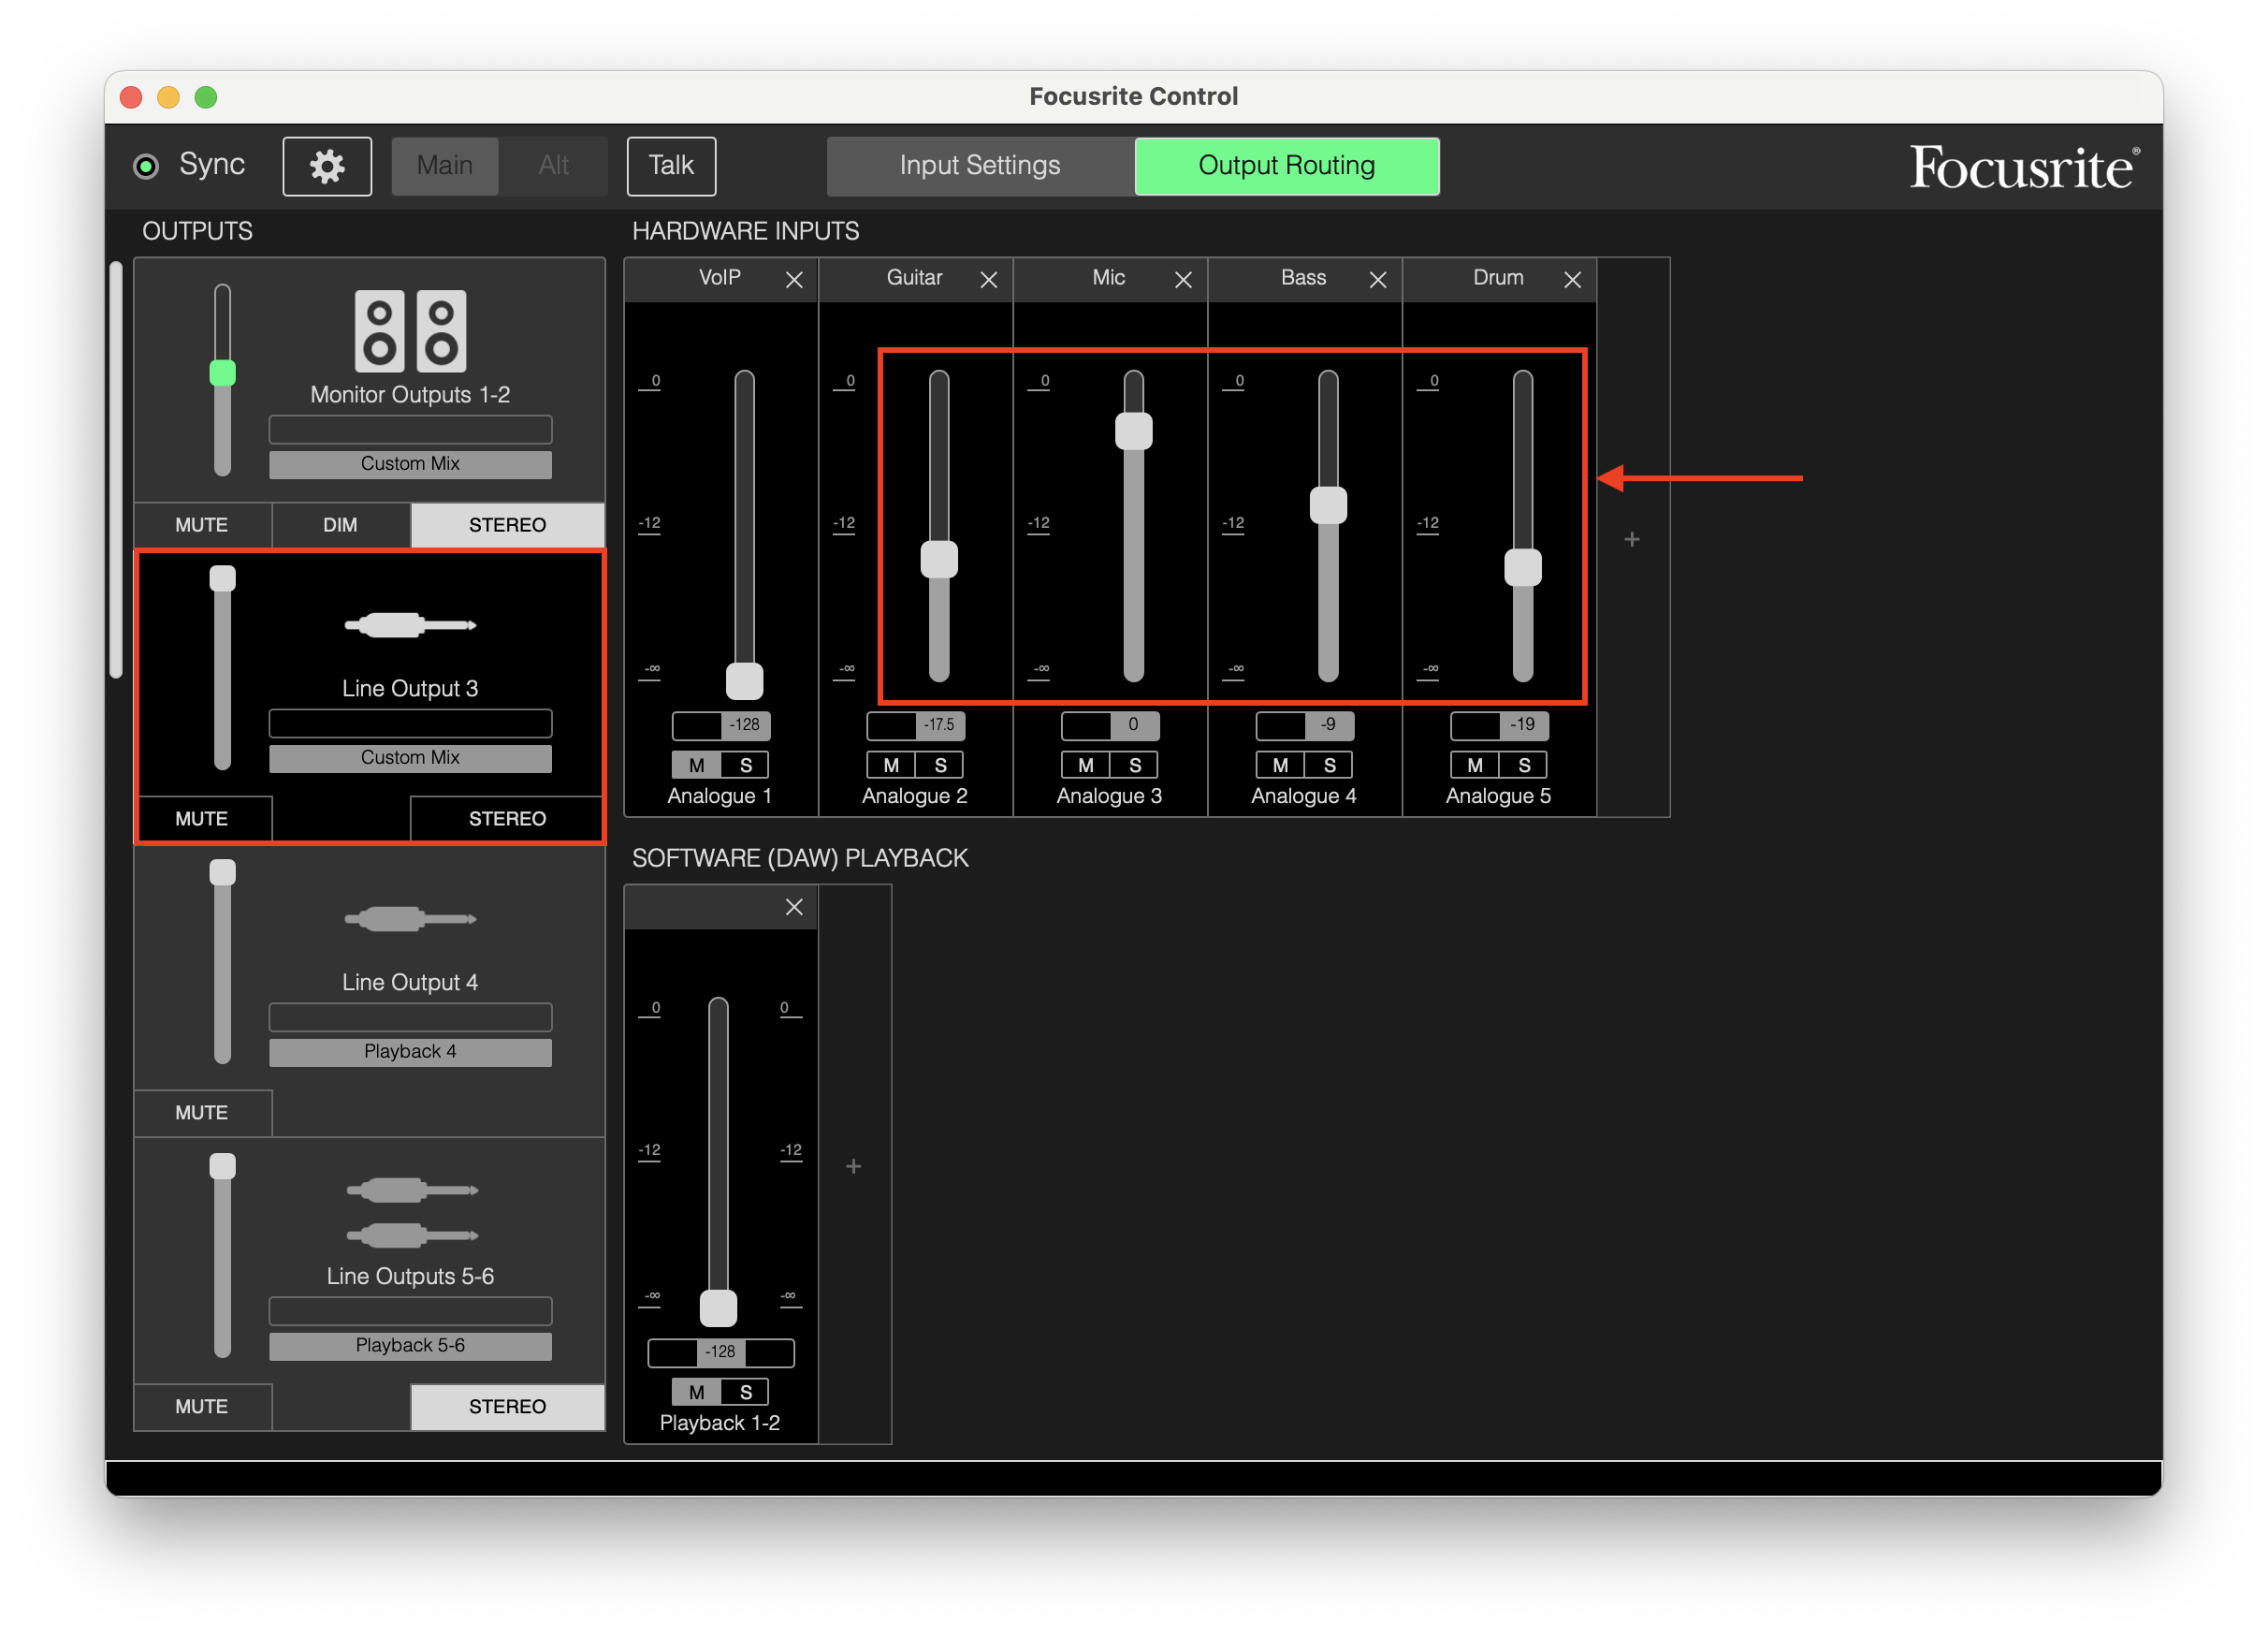Open the Analogue 3 input selector

pyautogui.click(x=1109, y=797)
